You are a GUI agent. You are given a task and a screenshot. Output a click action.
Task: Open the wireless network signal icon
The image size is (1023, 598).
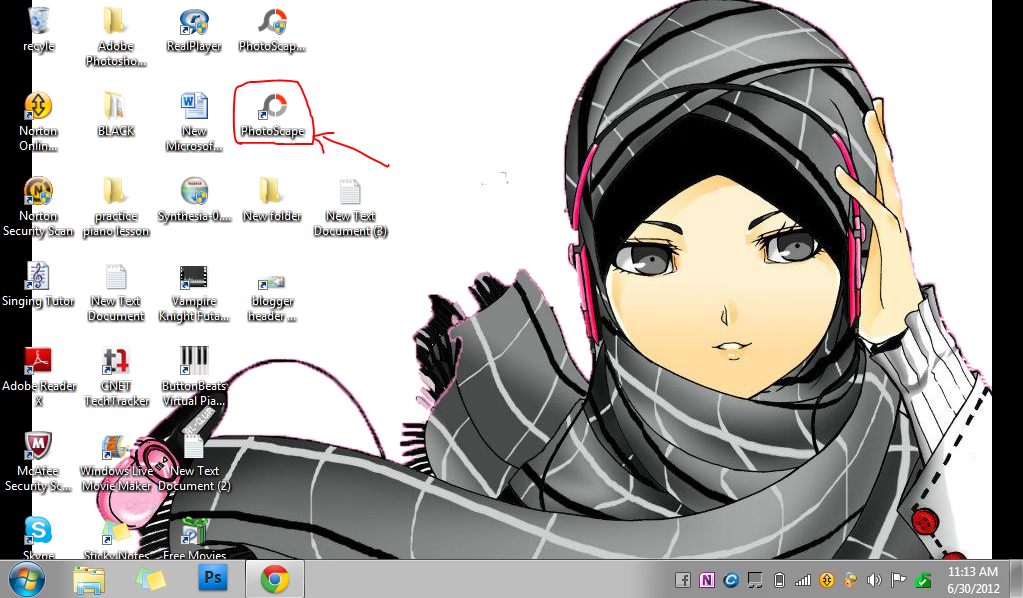click(x=802, y=580)
